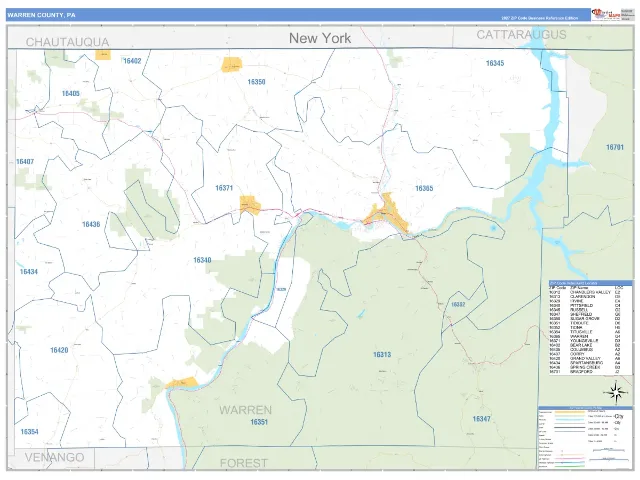
Task: Select ZIP code label 16351
Action: 259,422
